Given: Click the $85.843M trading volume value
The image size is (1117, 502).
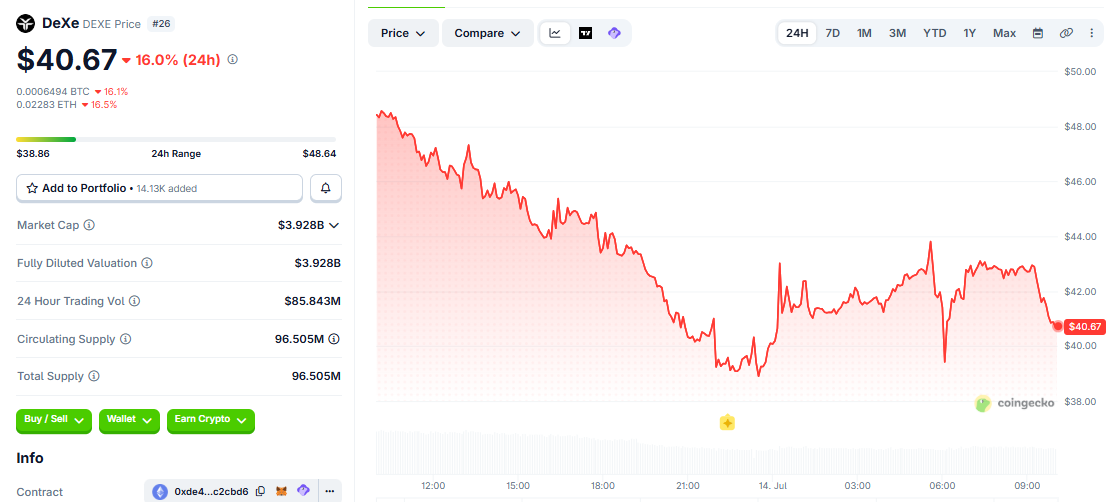Looking at the screenshot, I should 313,301.
